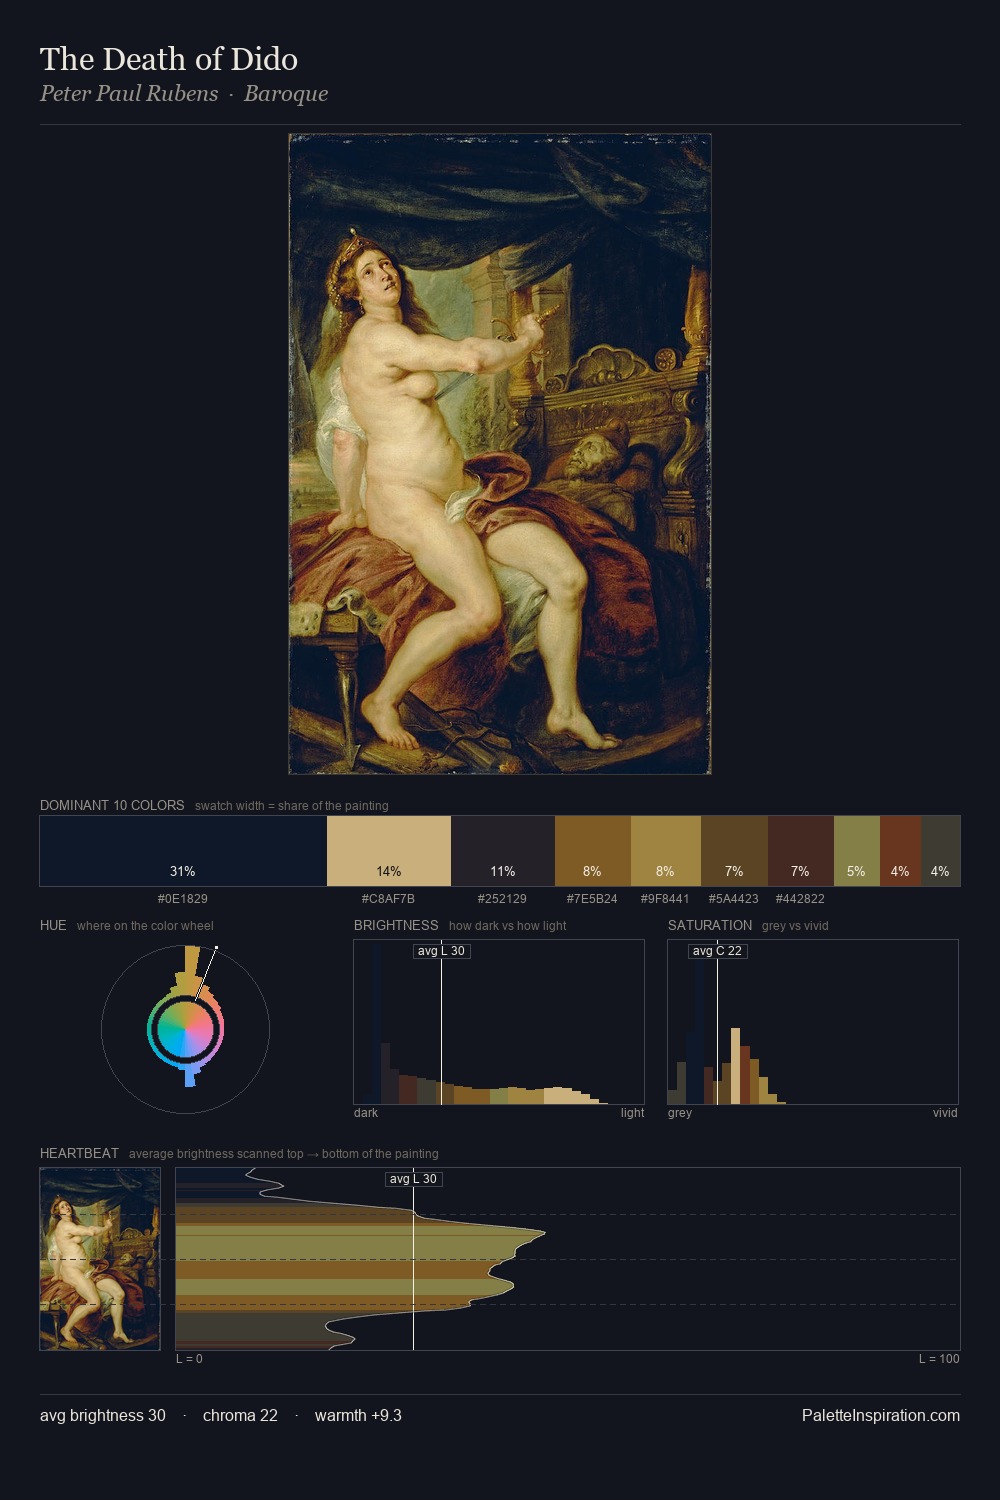Click the center of the hue color wheel
The height and width of the screenshot is (1500, 1000).
[x=185, y=1029]
